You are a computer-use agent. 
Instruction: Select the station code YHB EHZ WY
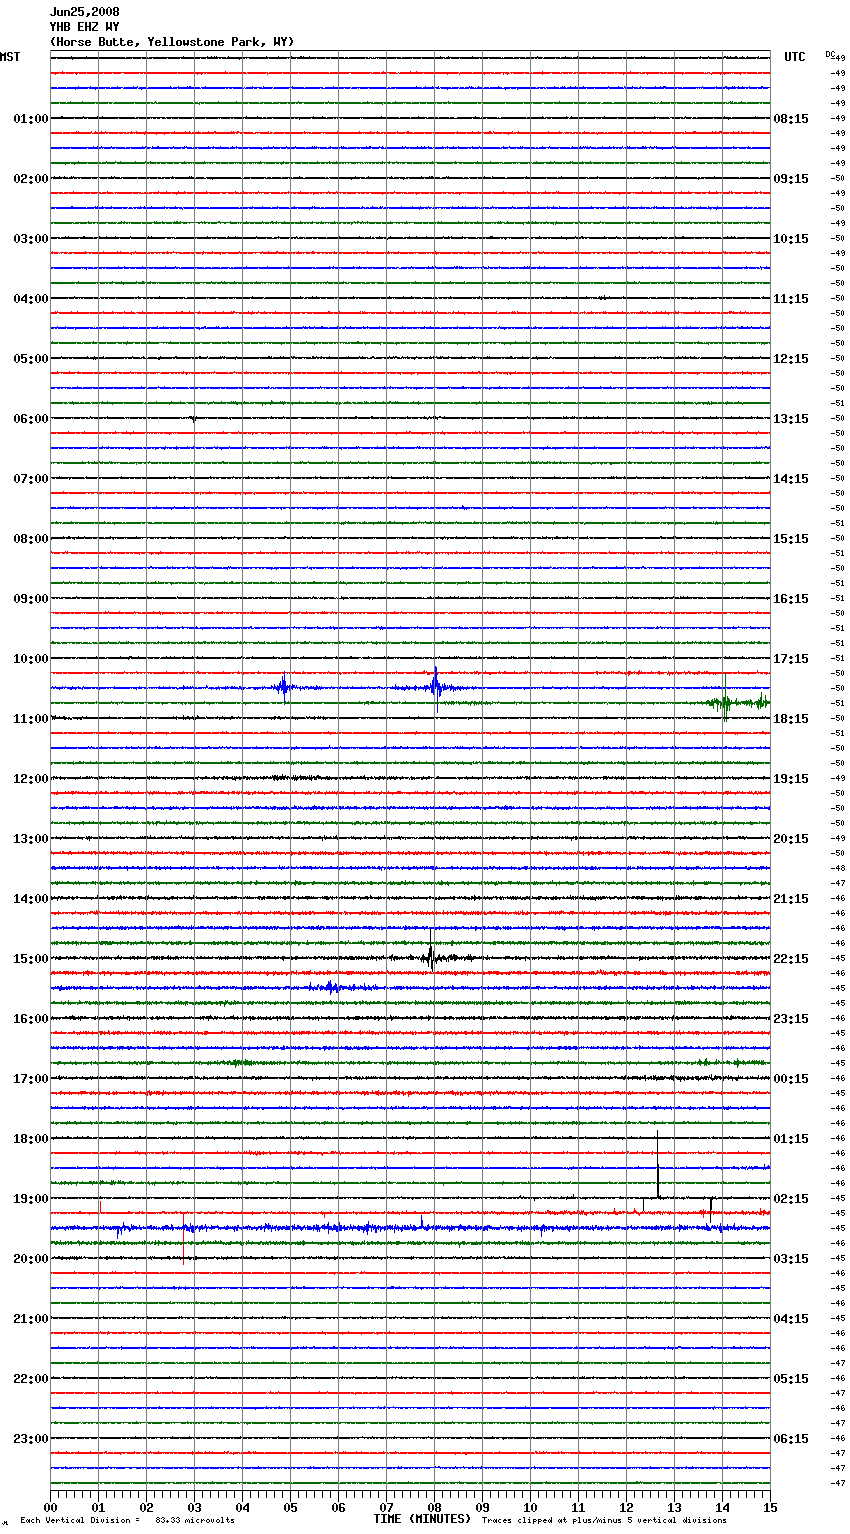85,27
